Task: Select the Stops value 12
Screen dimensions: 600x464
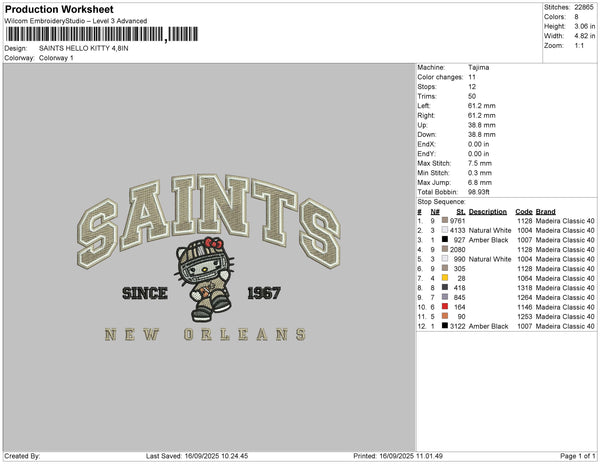Action: 472,86
